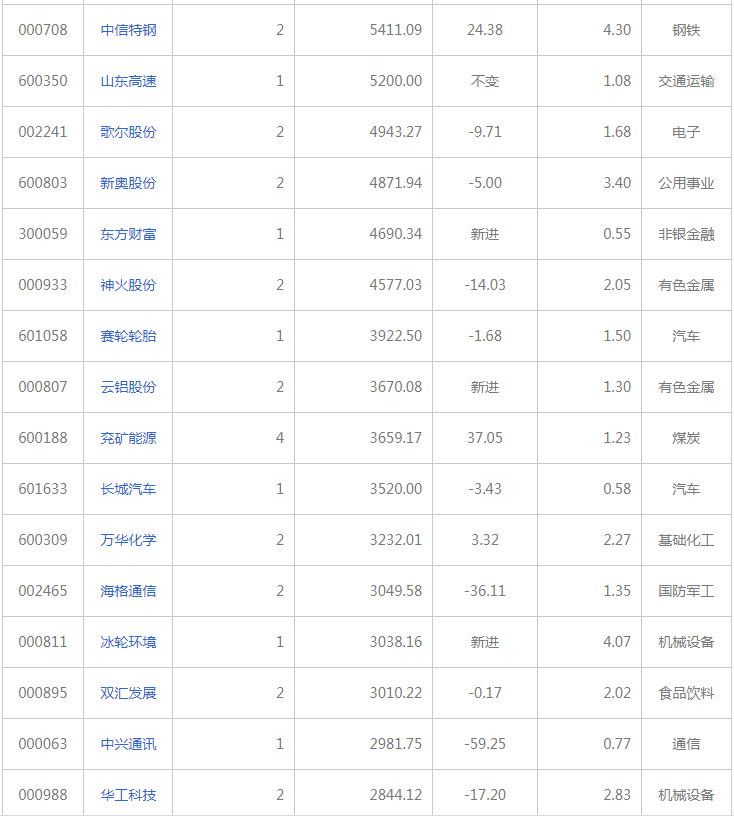Select stock code 600309

43,540
